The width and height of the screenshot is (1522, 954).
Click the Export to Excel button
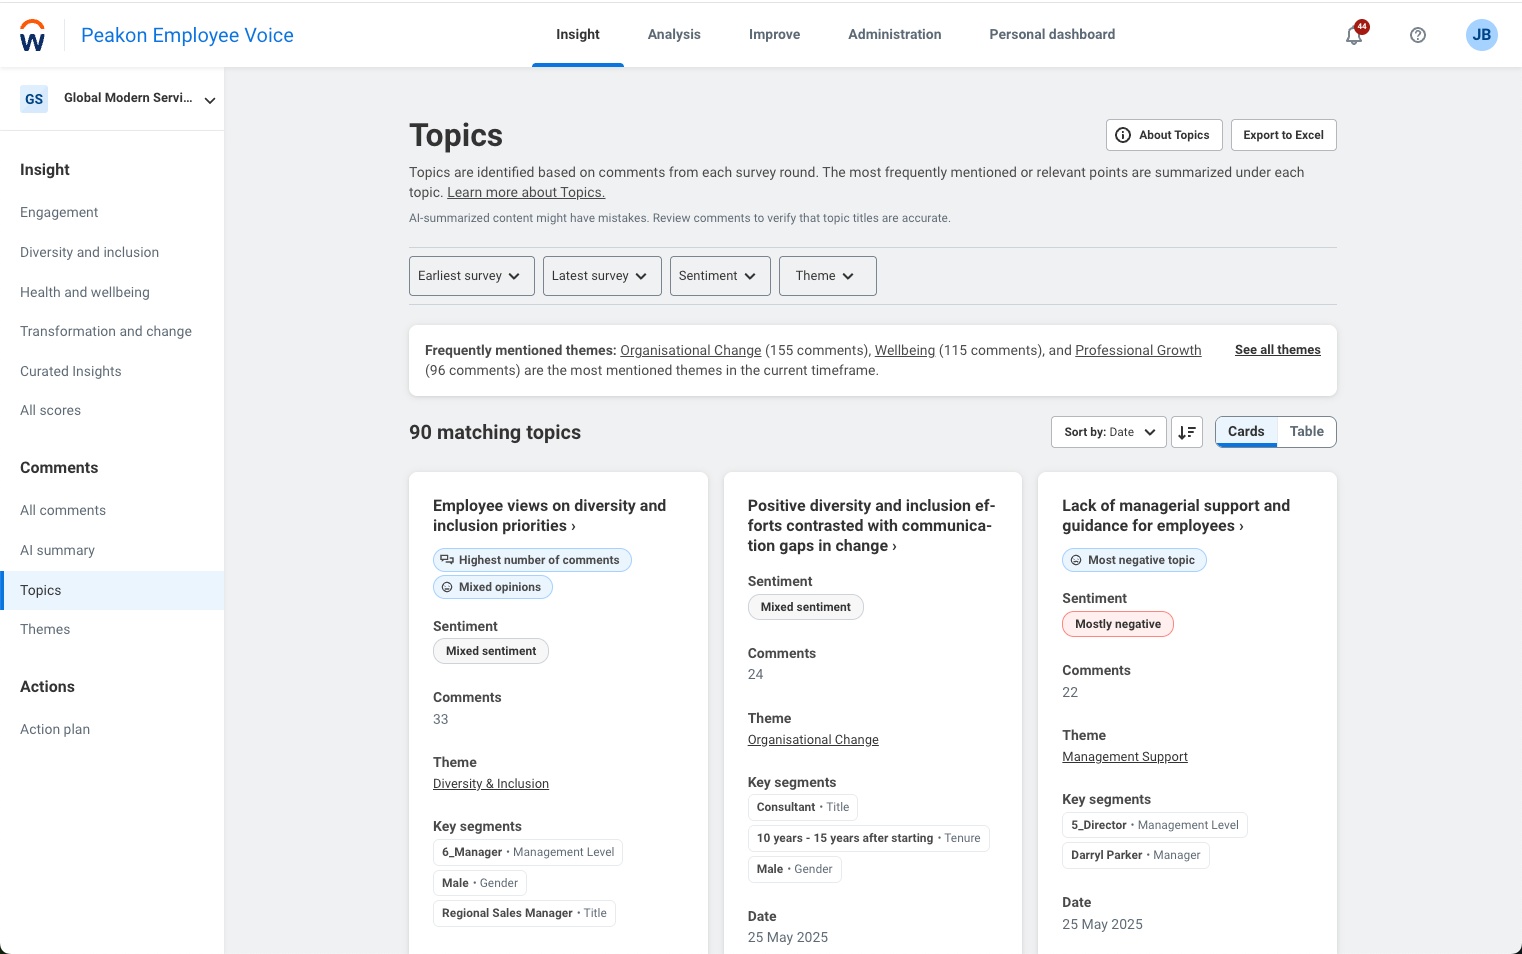pyautogui.click(x=1283, y=134)
